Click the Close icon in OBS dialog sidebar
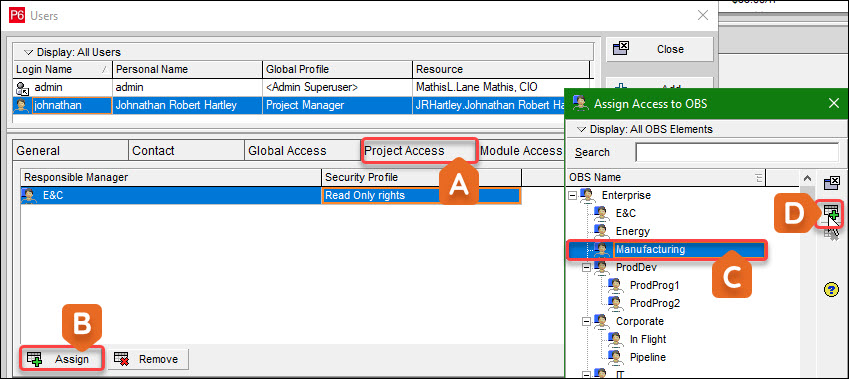Screen dimensions: 849x379 coord(831,183)
